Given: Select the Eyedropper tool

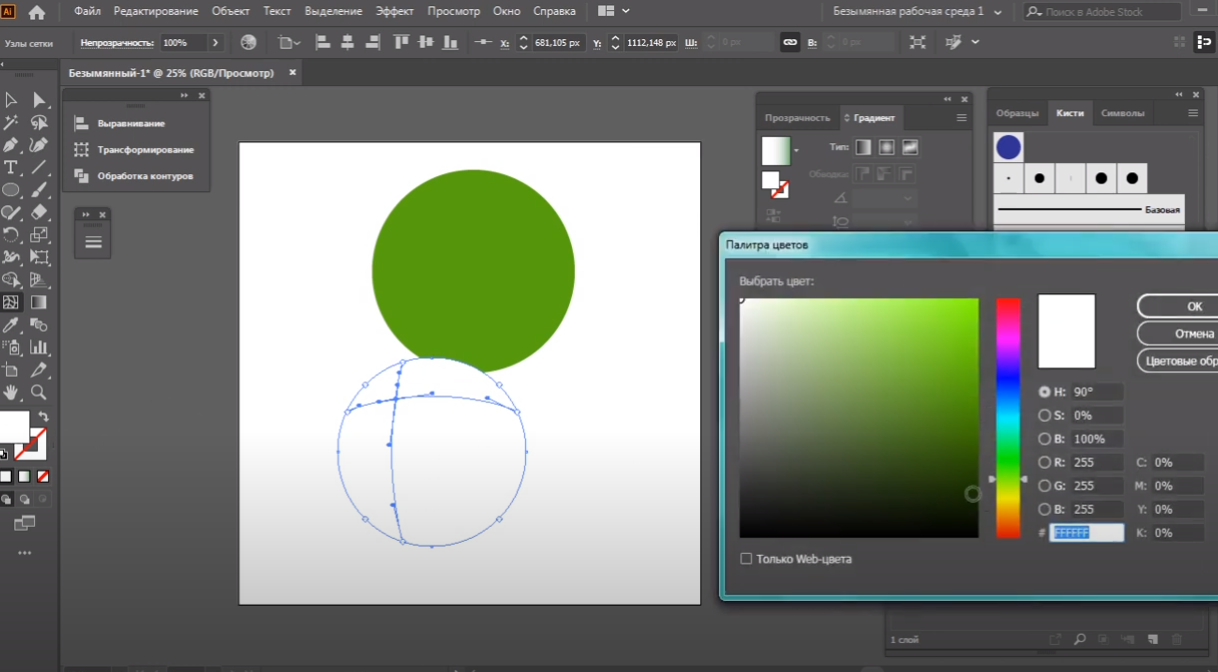Looking at the screenshot, I should [11, 325].
